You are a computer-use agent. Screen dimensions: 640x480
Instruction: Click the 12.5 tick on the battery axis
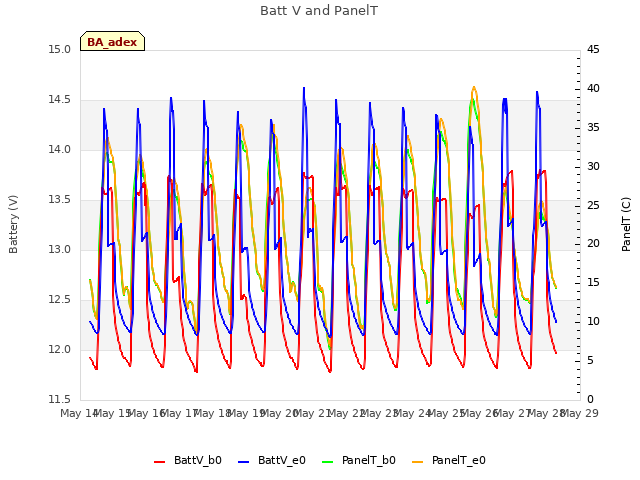[59, 300]
